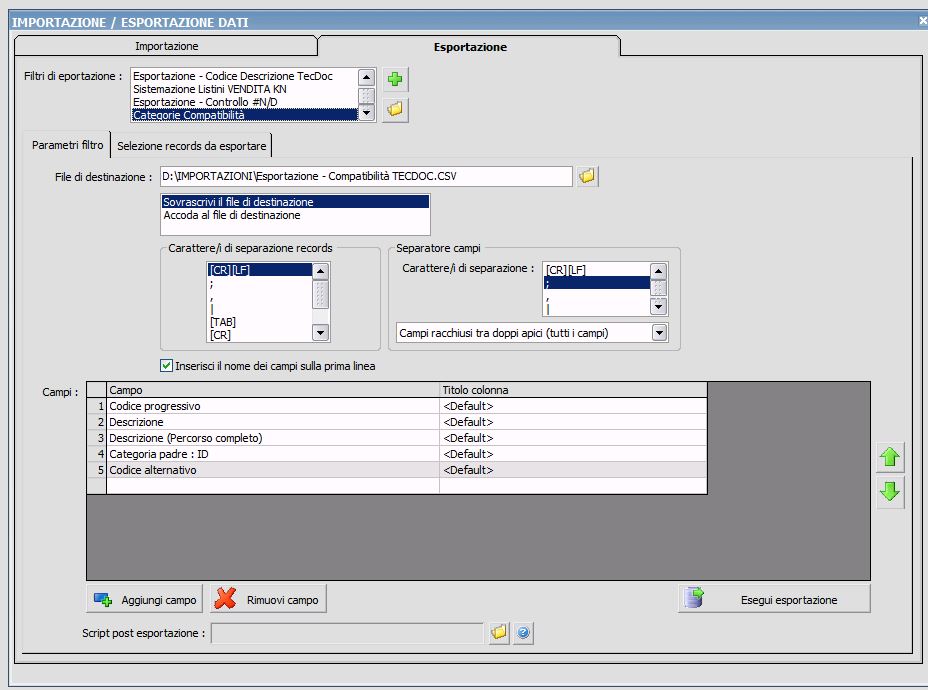928x690 pixels.
Task: Switch to the Importazione tab
Action: (x=166, y=46)
